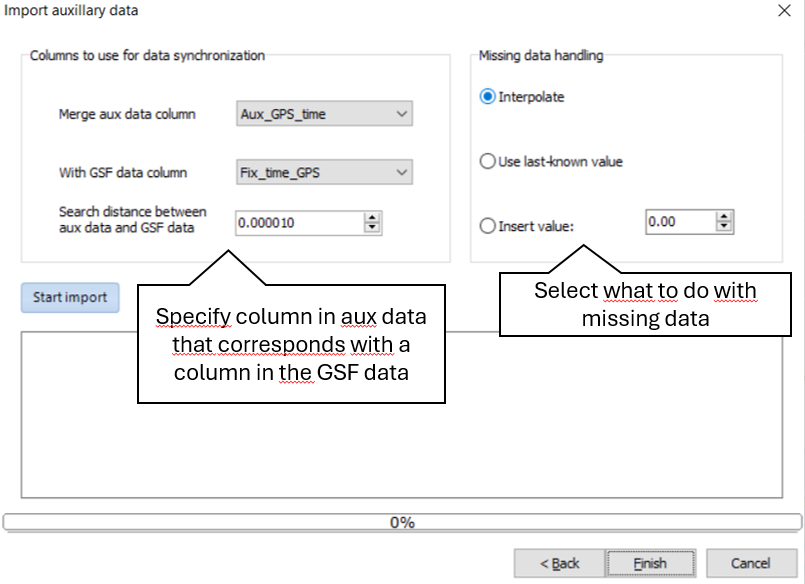Expand the Aux_GPS_time combo box list

tap(403, 113)
